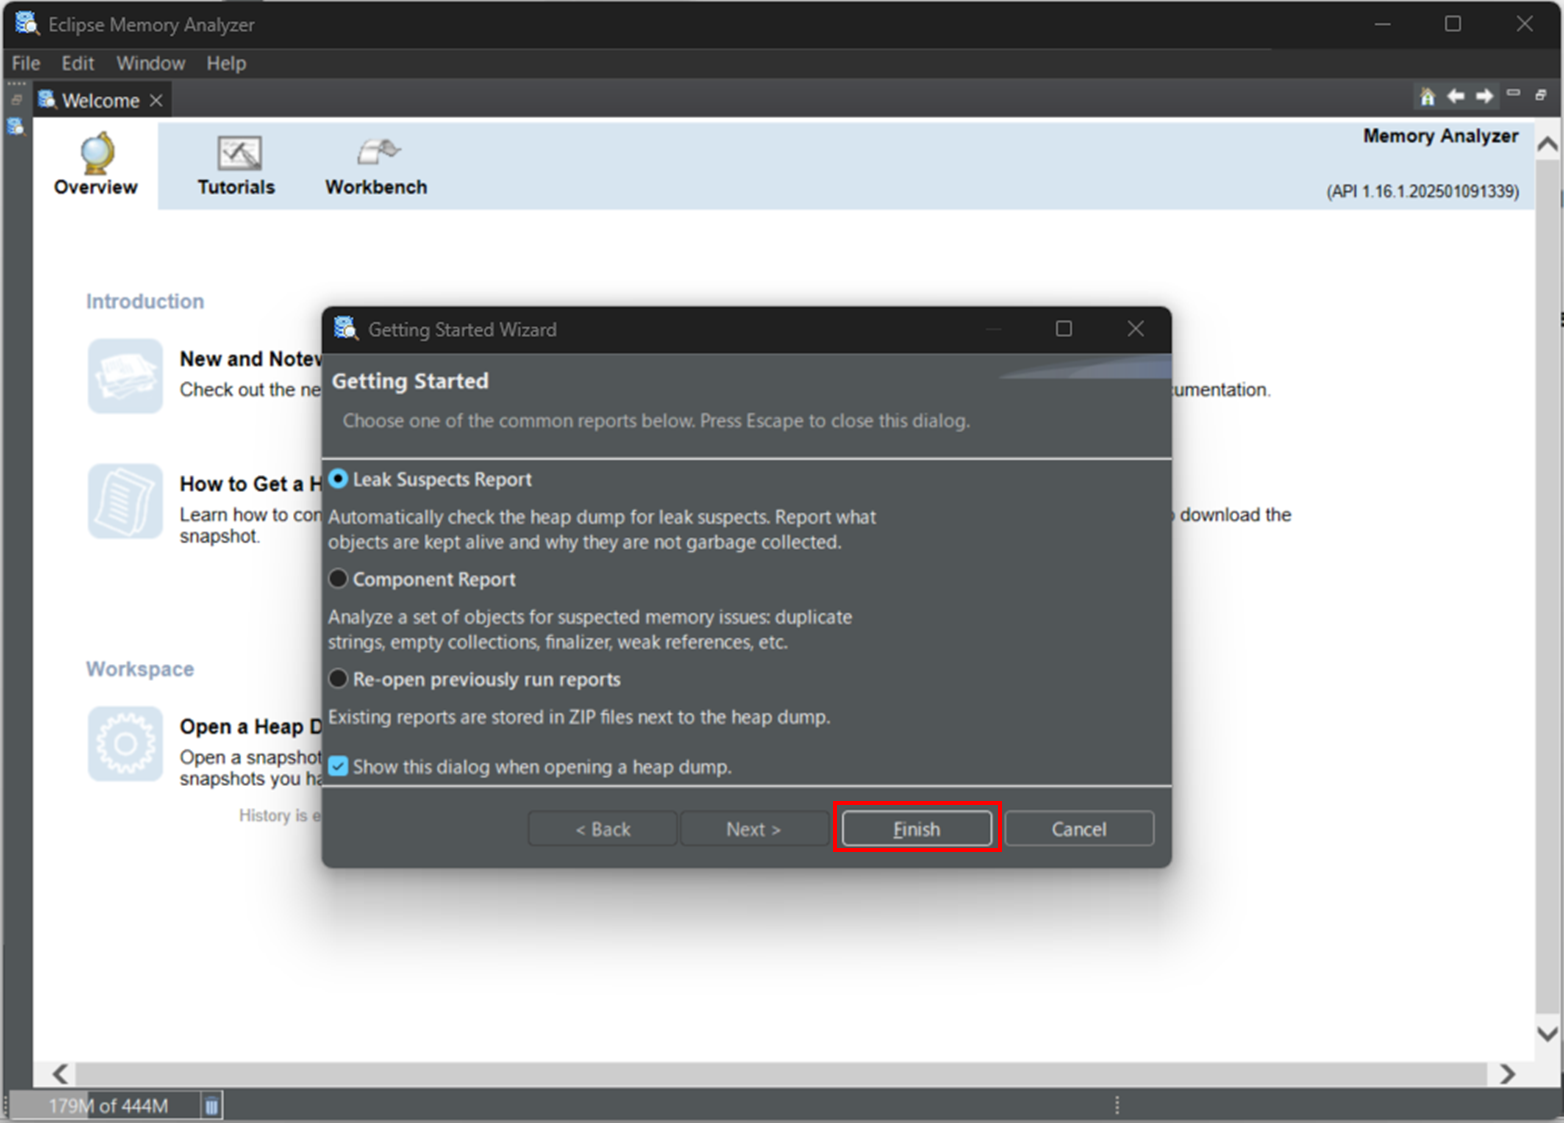Open the Tutorials icon
1564x1123 pixels.
pos(238,153)
